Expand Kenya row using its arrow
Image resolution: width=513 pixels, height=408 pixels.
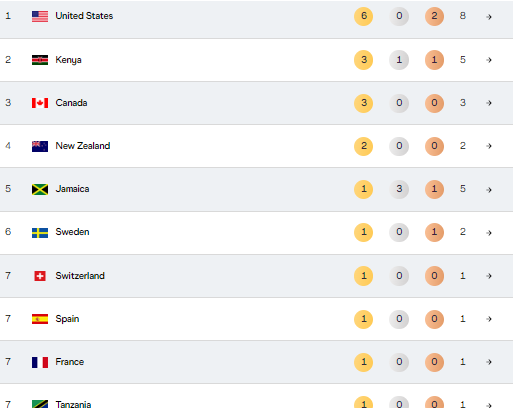[x=489, y=60]
